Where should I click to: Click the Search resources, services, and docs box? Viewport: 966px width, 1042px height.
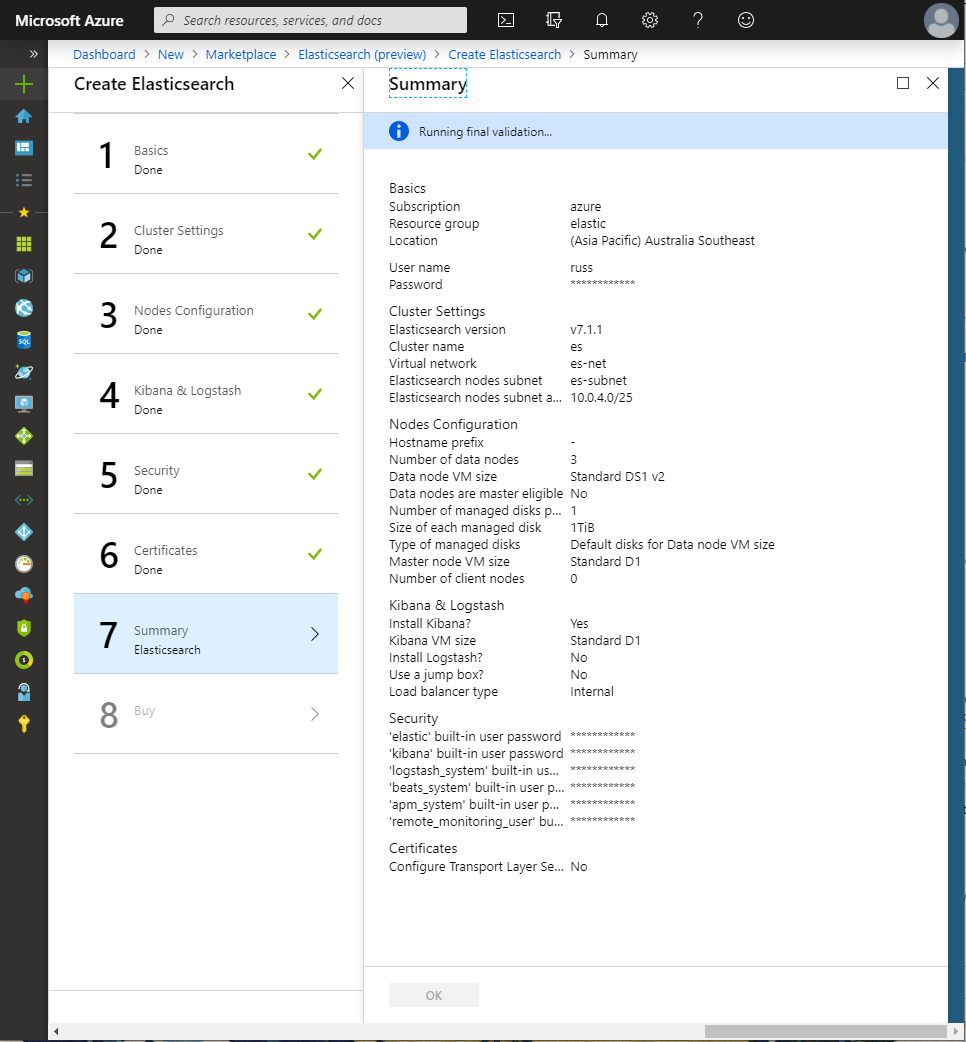click(x=310, y=20)
